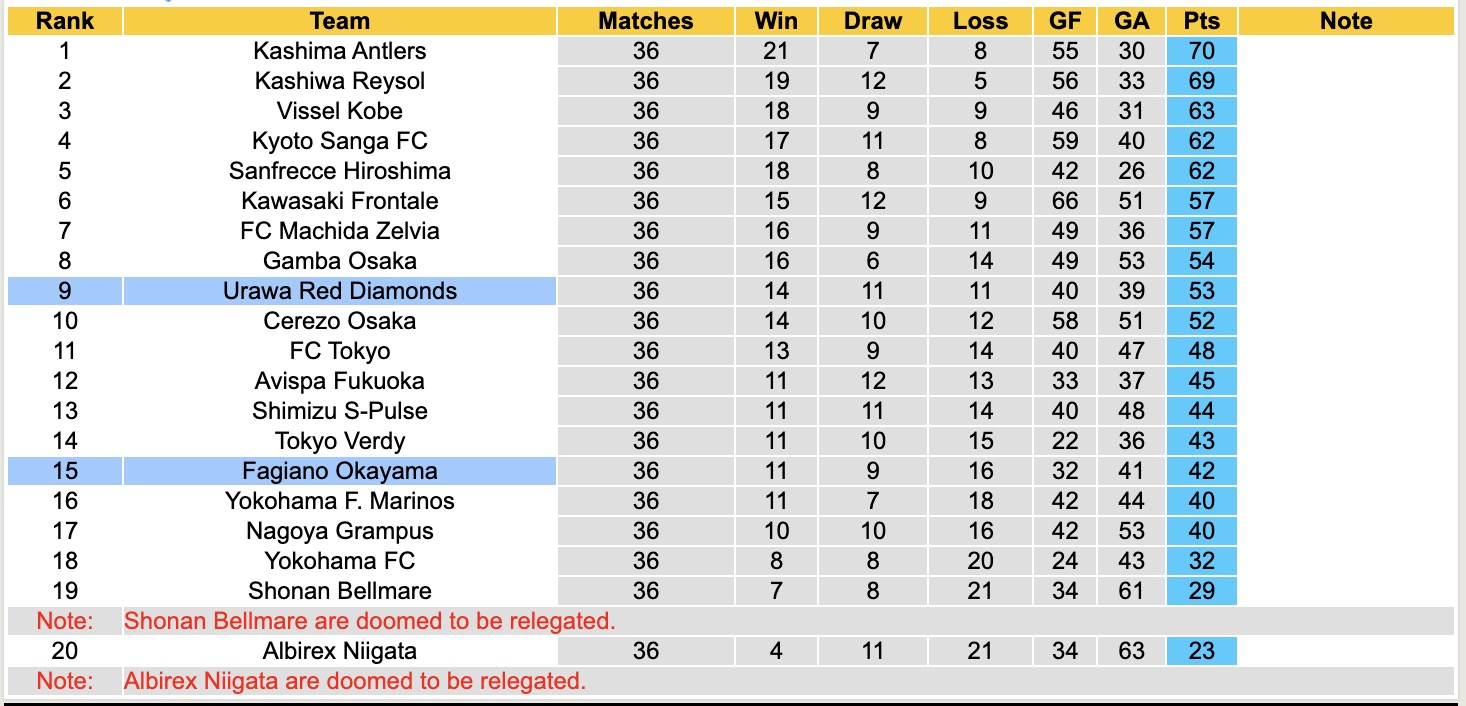Click the Rank column header
This screenshot has width=1466, height=706.
(x=64, y=21)
